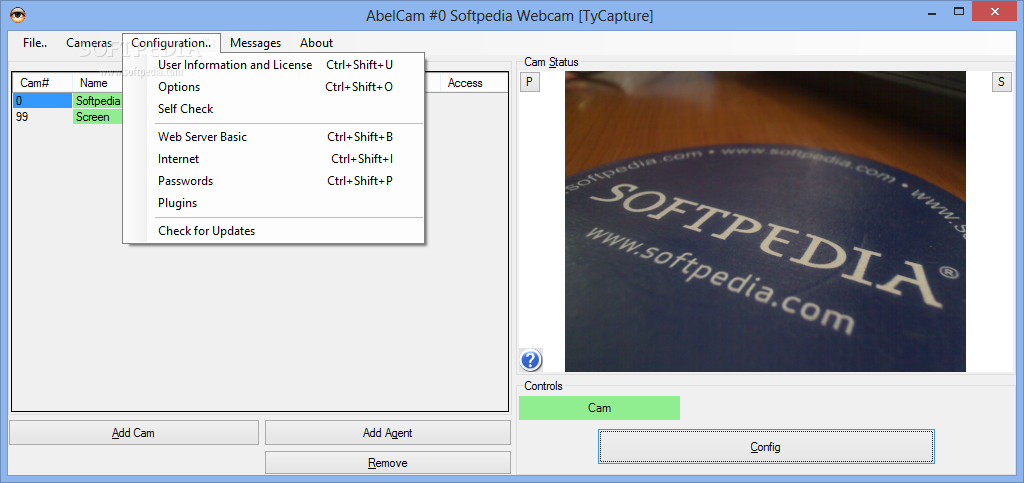The image size is (1024, 483).
Task: Maximize the AbelCam window
Action: [959, 11]
